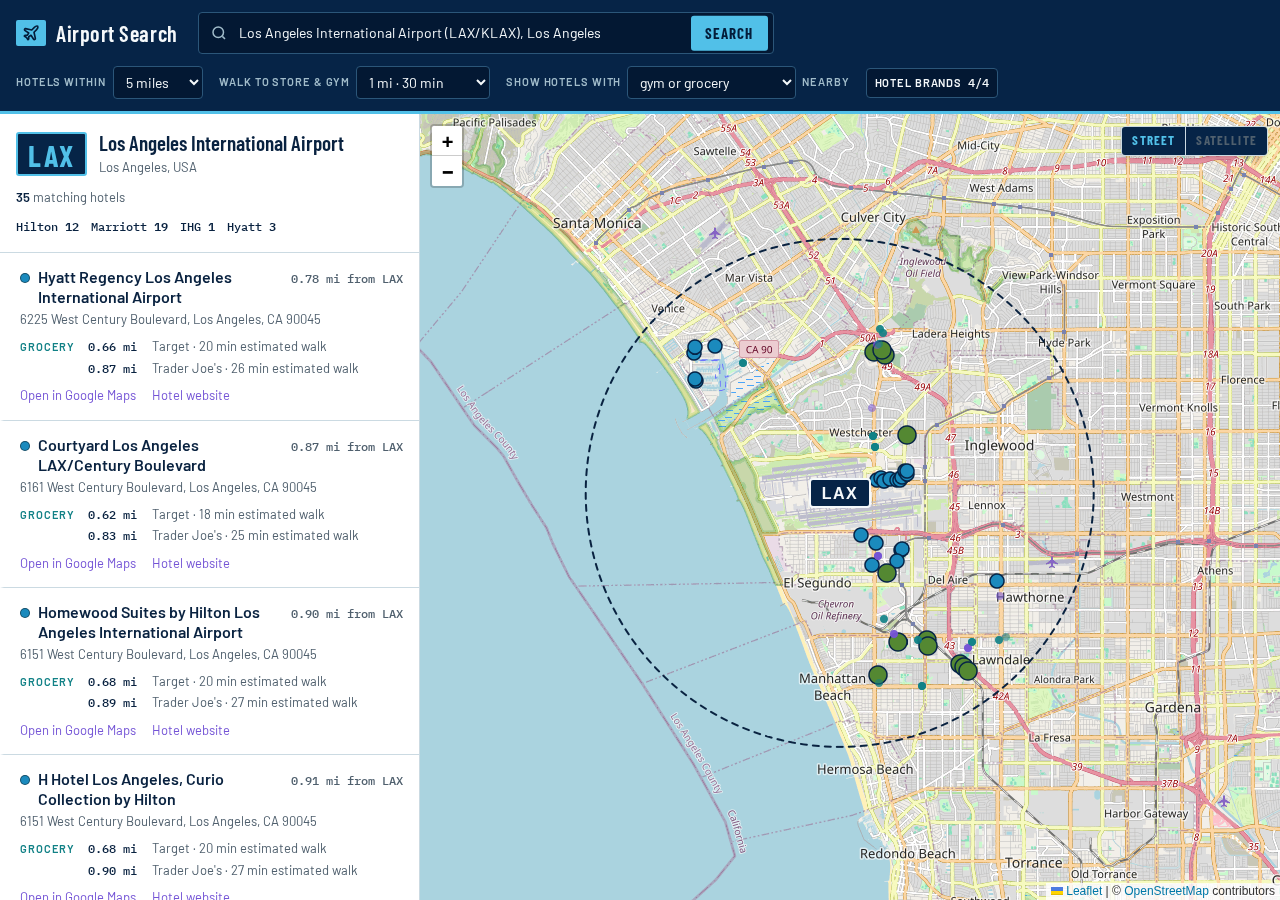Select Homewood Suites by Hilton listing title
This screenshot has height=900, width=1280.
[149, 623]
